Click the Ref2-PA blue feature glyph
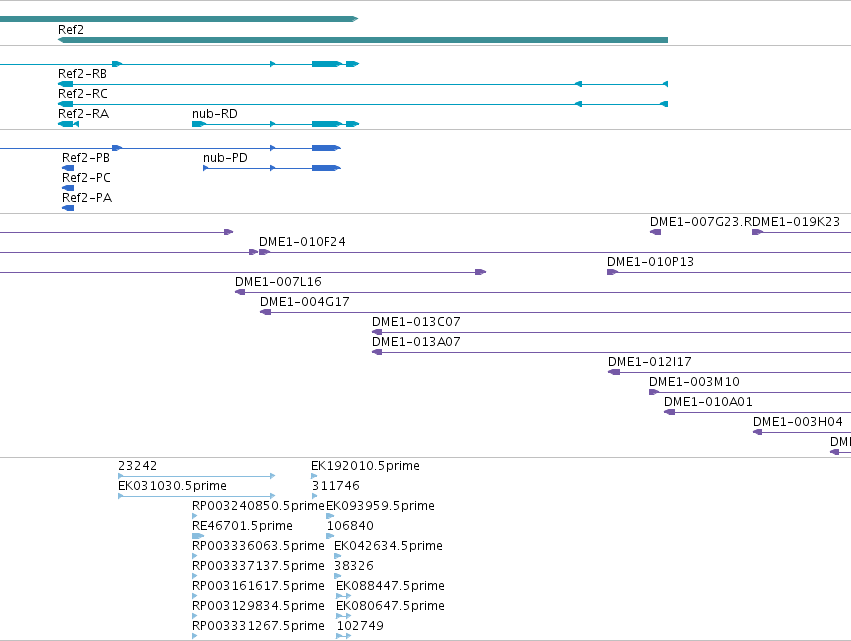 coord(68,208)
